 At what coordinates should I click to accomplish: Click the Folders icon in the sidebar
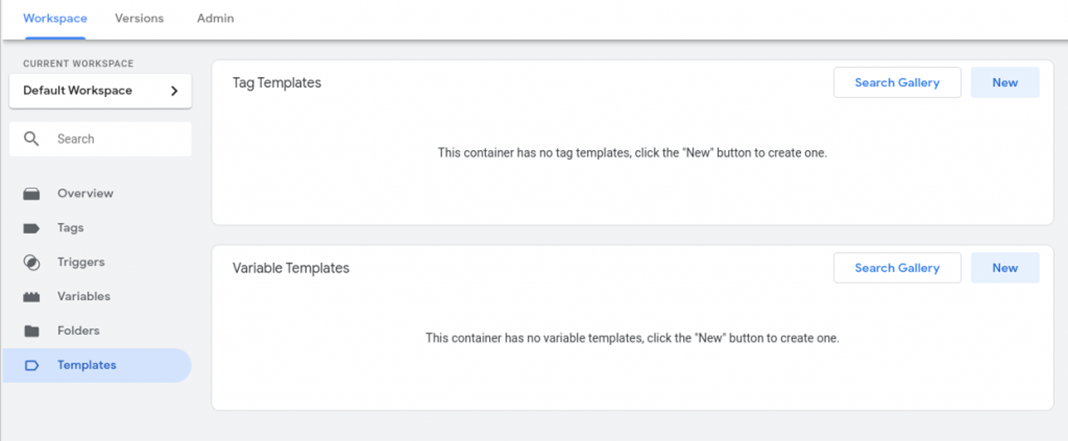(x=32, y=331)
